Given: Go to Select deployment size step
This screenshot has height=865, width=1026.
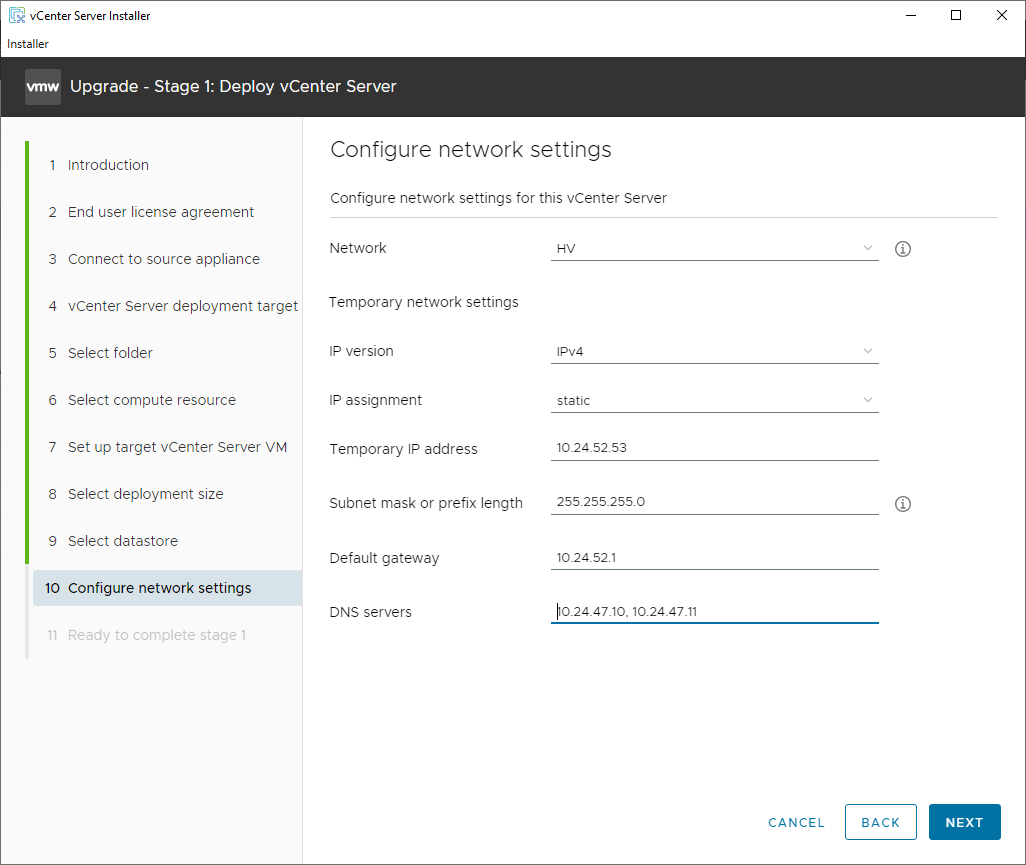Looking at the screenshot, I should click(x=145, y=494).
